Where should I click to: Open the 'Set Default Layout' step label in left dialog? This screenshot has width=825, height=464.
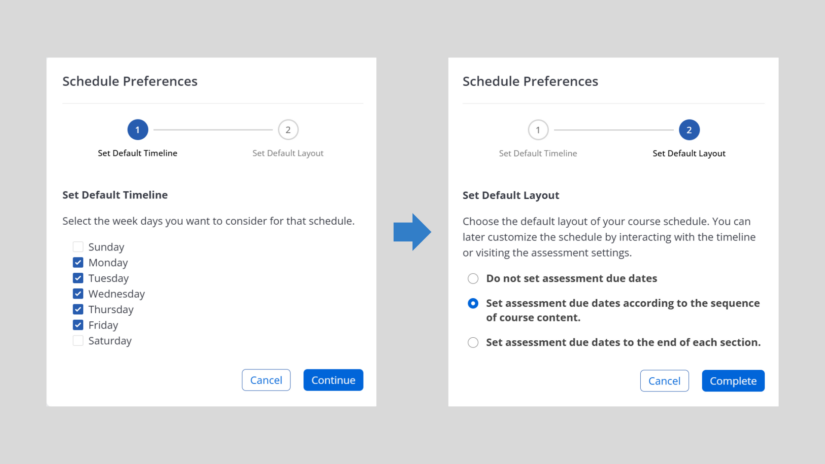pyautogui.click(x=288, y=153)
